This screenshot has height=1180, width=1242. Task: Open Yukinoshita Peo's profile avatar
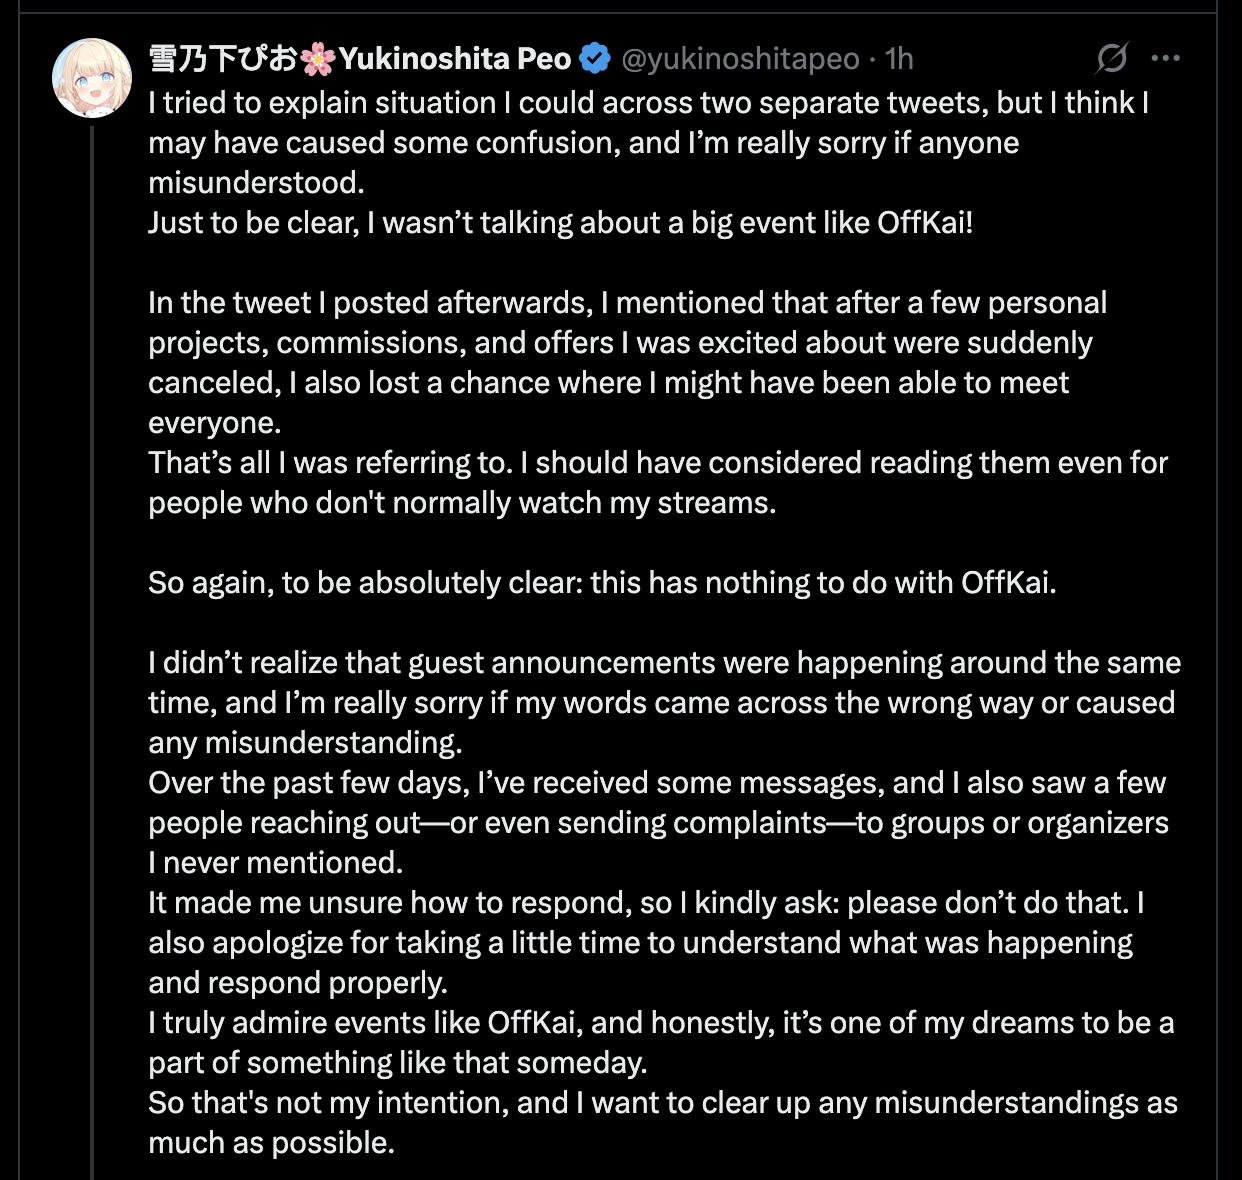coord(92,79)
